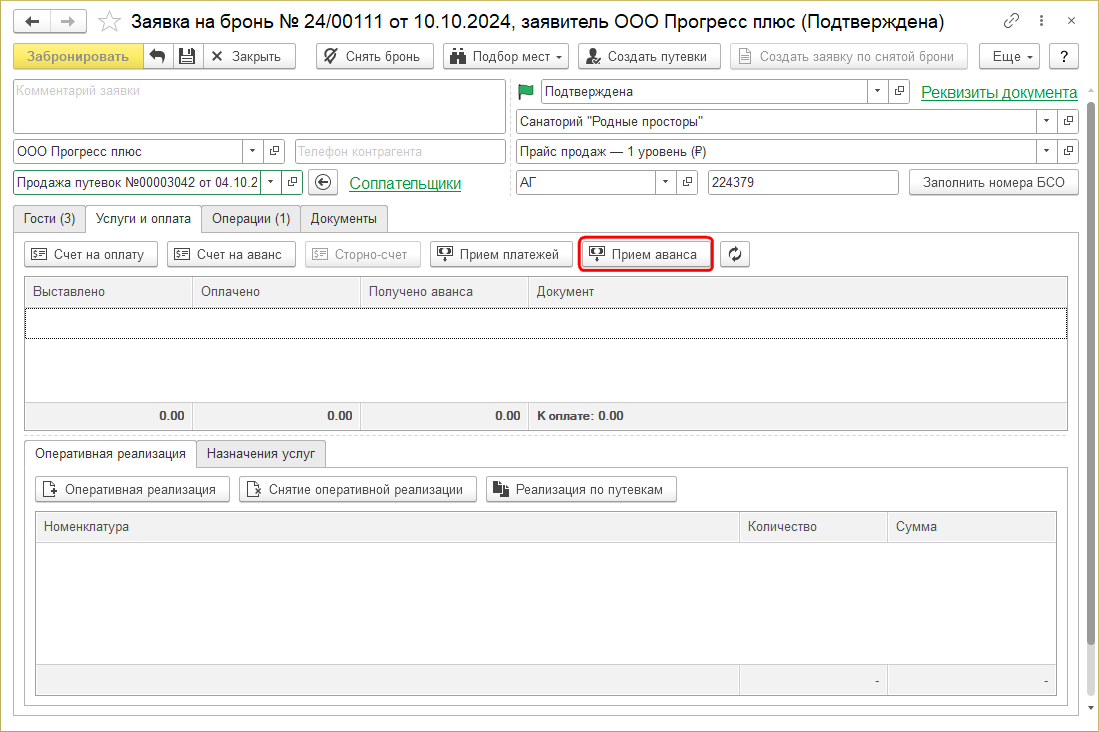The width and height of the screenshot is (1099, 732).
Task: Open the ООО Прогресс плюс contractor card
Action: tap(274, 151)
